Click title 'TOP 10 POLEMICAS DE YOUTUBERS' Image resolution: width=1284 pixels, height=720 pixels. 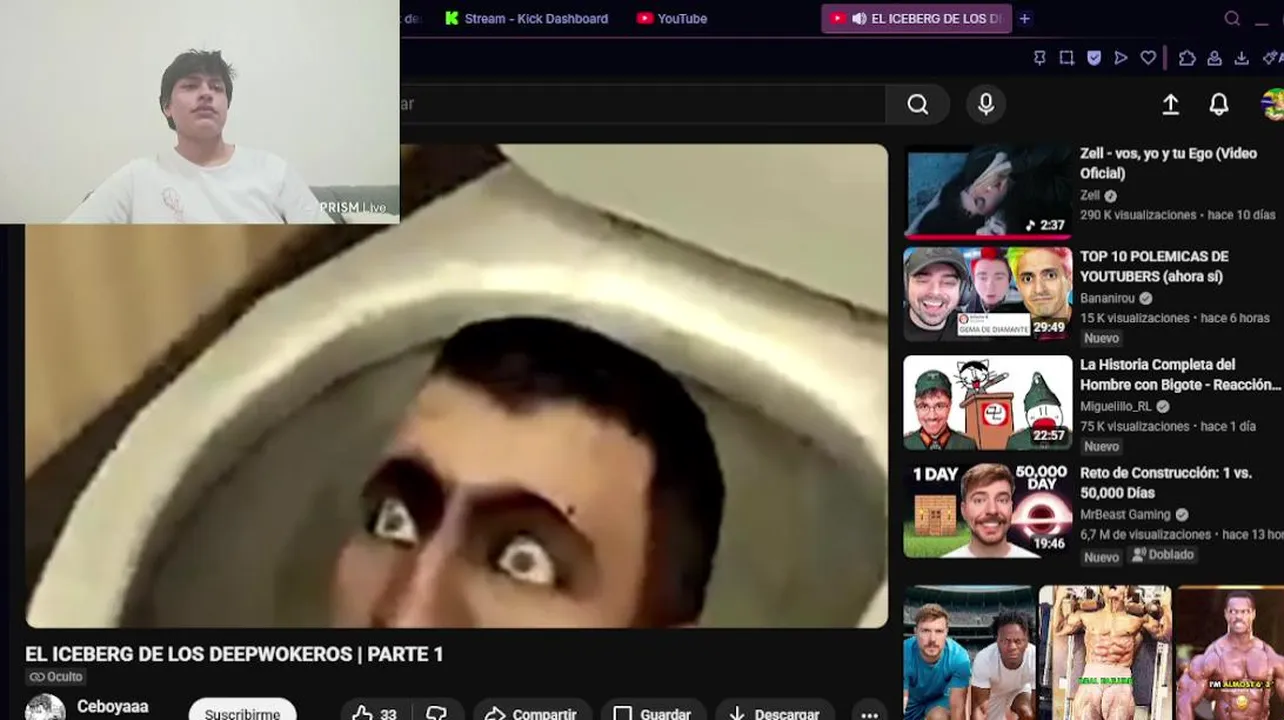[x=1154, y=266]
